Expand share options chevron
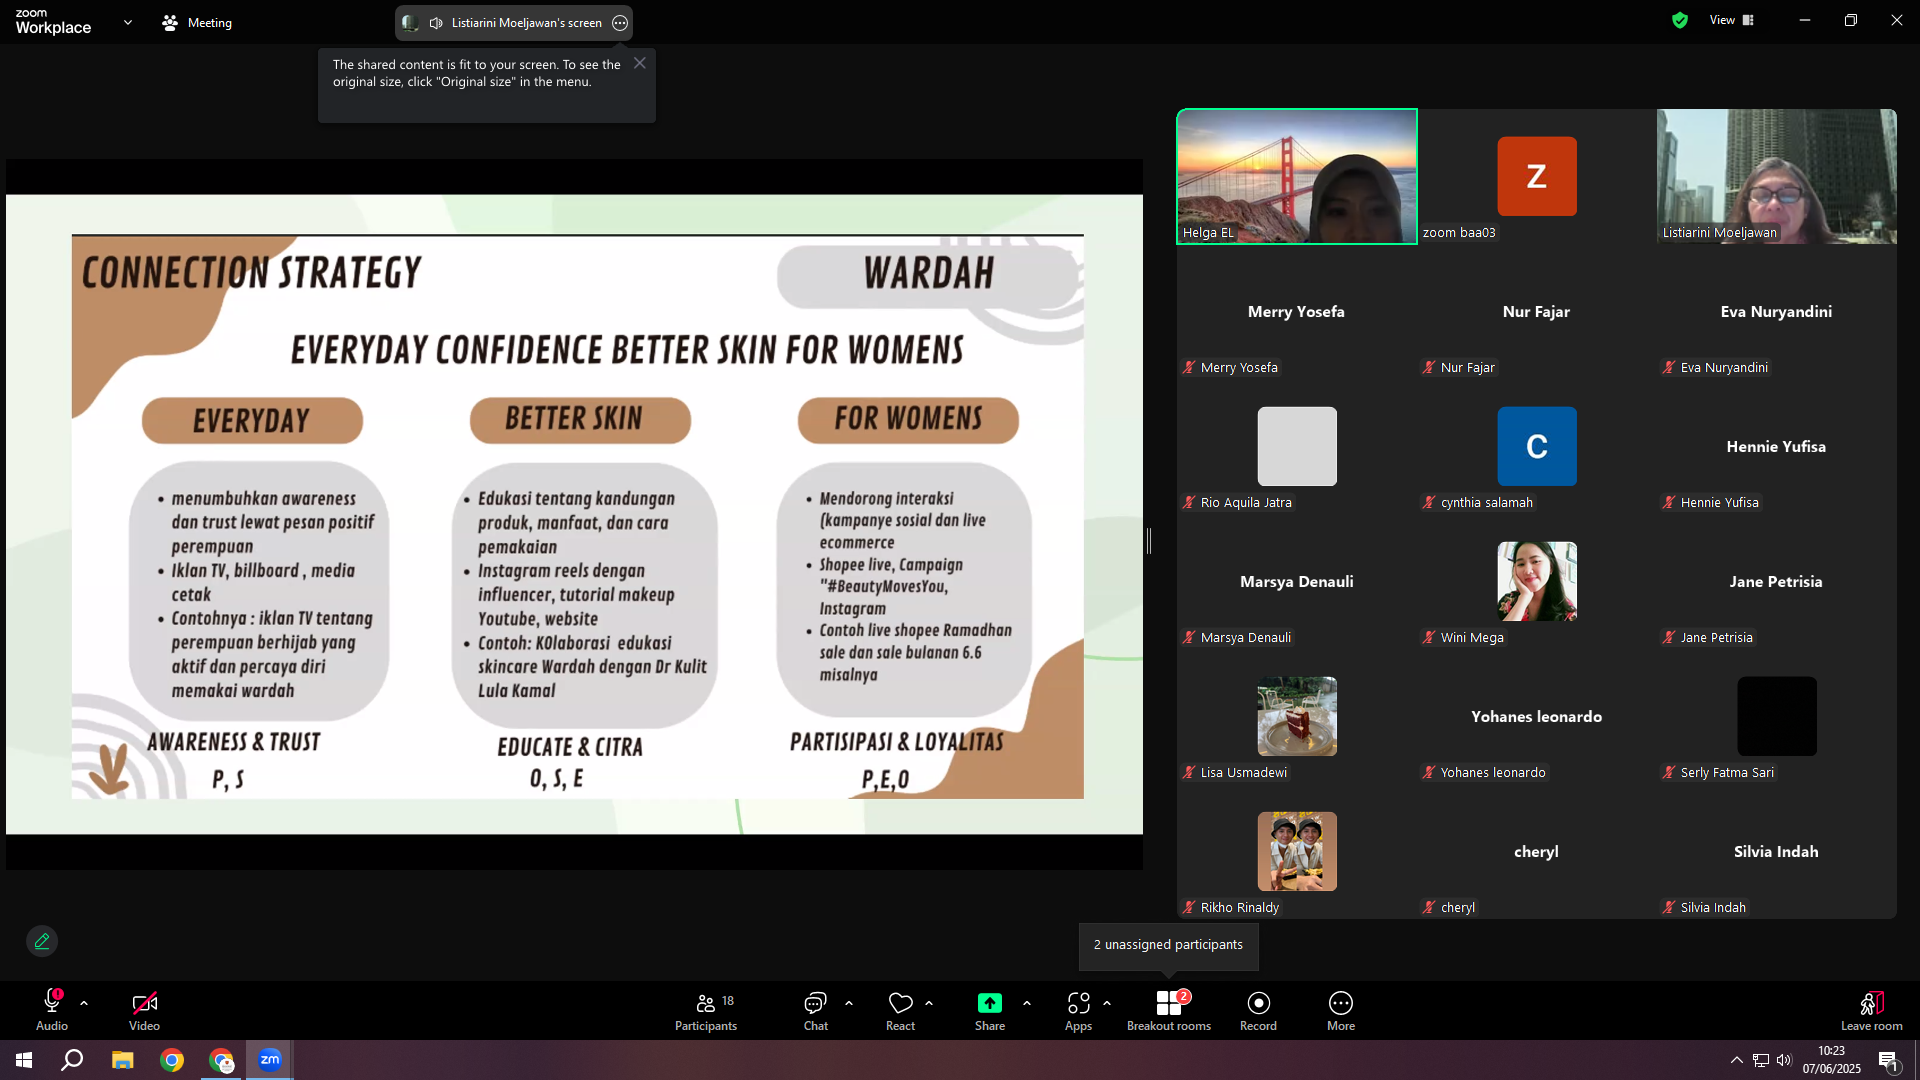1920x1080 pixels. click(x=1027, y=1002)
